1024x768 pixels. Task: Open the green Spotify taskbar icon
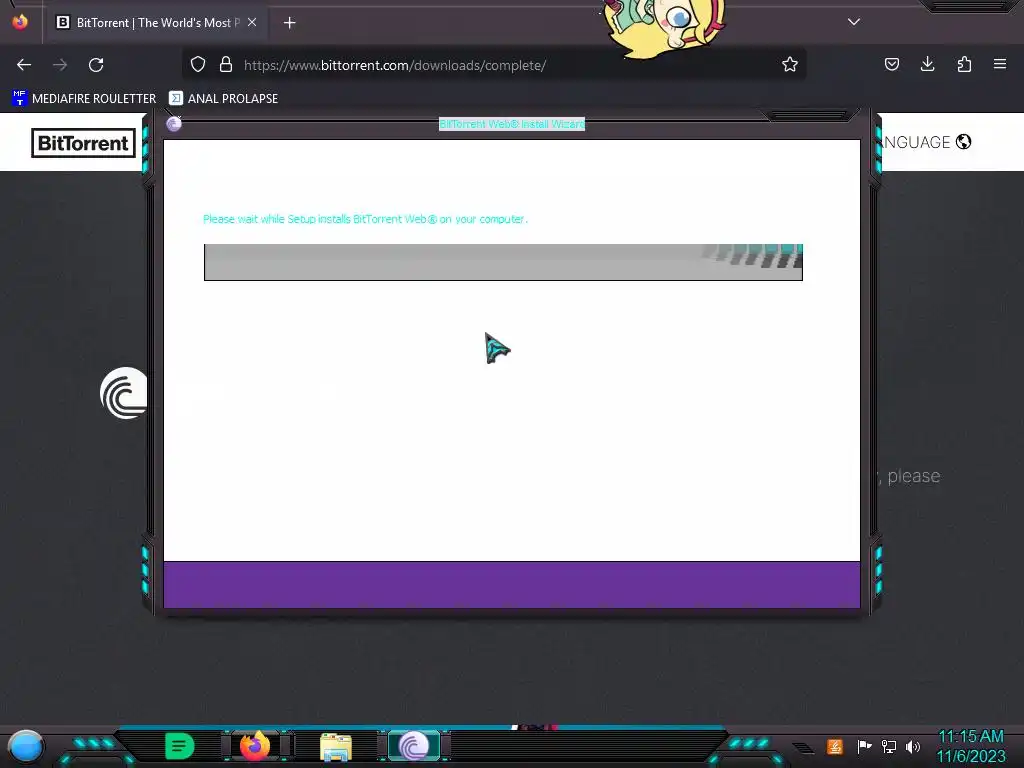(180, 746)
